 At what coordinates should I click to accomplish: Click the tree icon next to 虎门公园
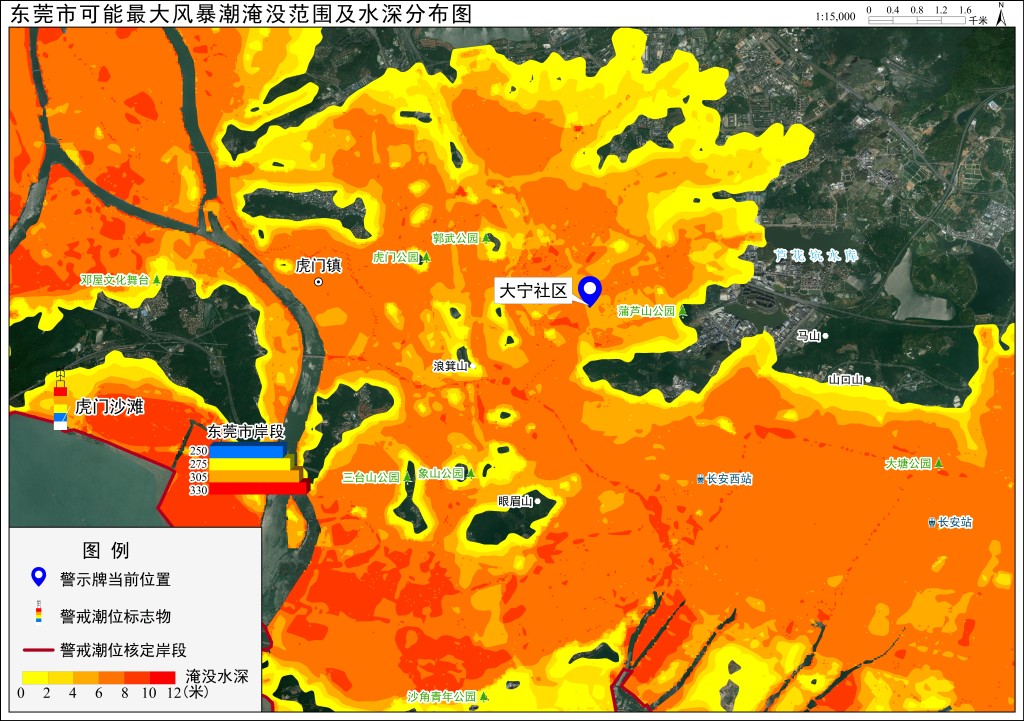pyautogui.click(x=426, y=257)
